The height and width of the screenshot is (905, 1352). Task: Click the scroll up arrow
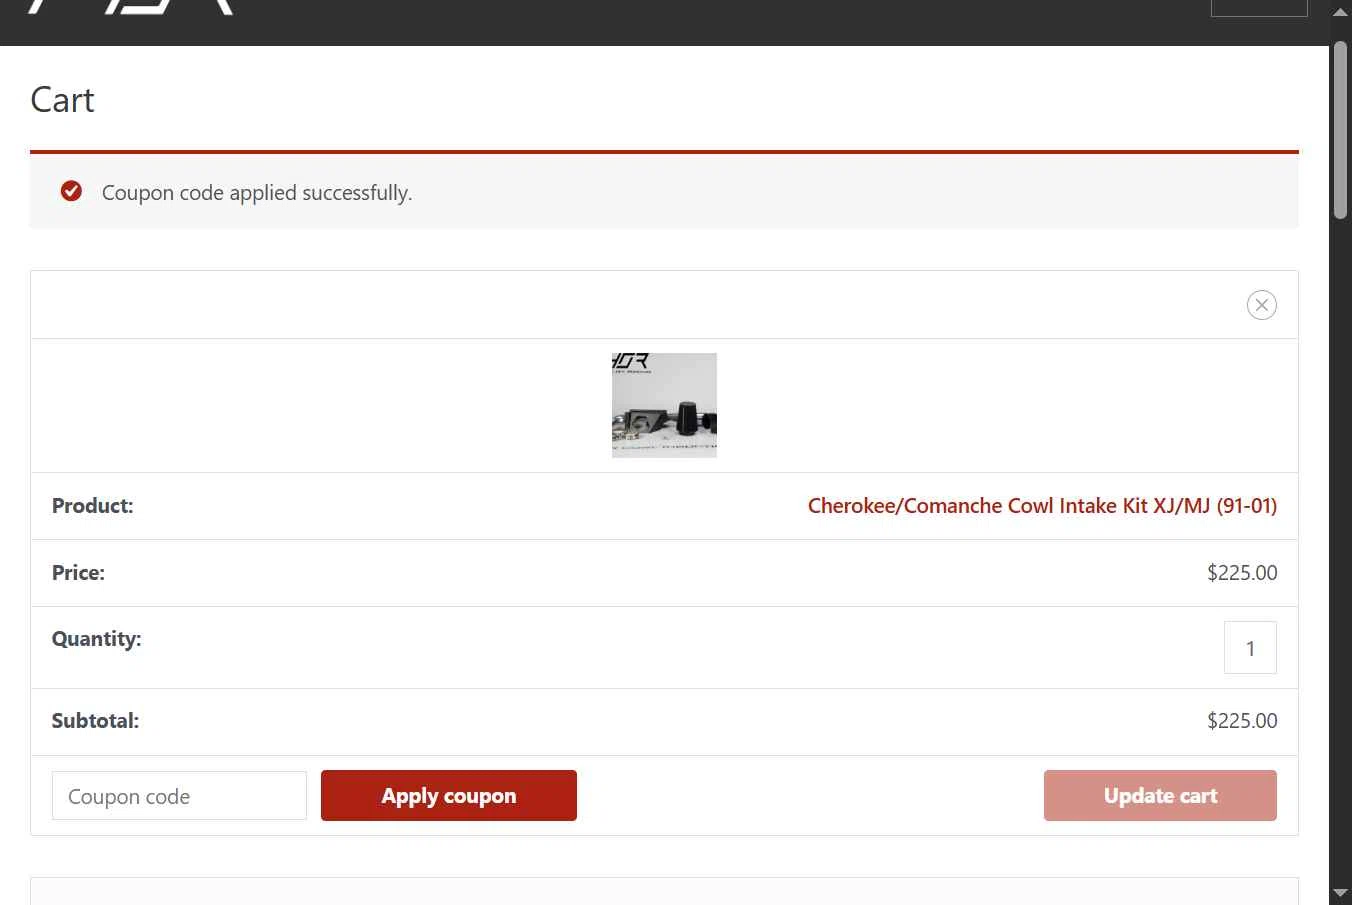coord(1340,12)
